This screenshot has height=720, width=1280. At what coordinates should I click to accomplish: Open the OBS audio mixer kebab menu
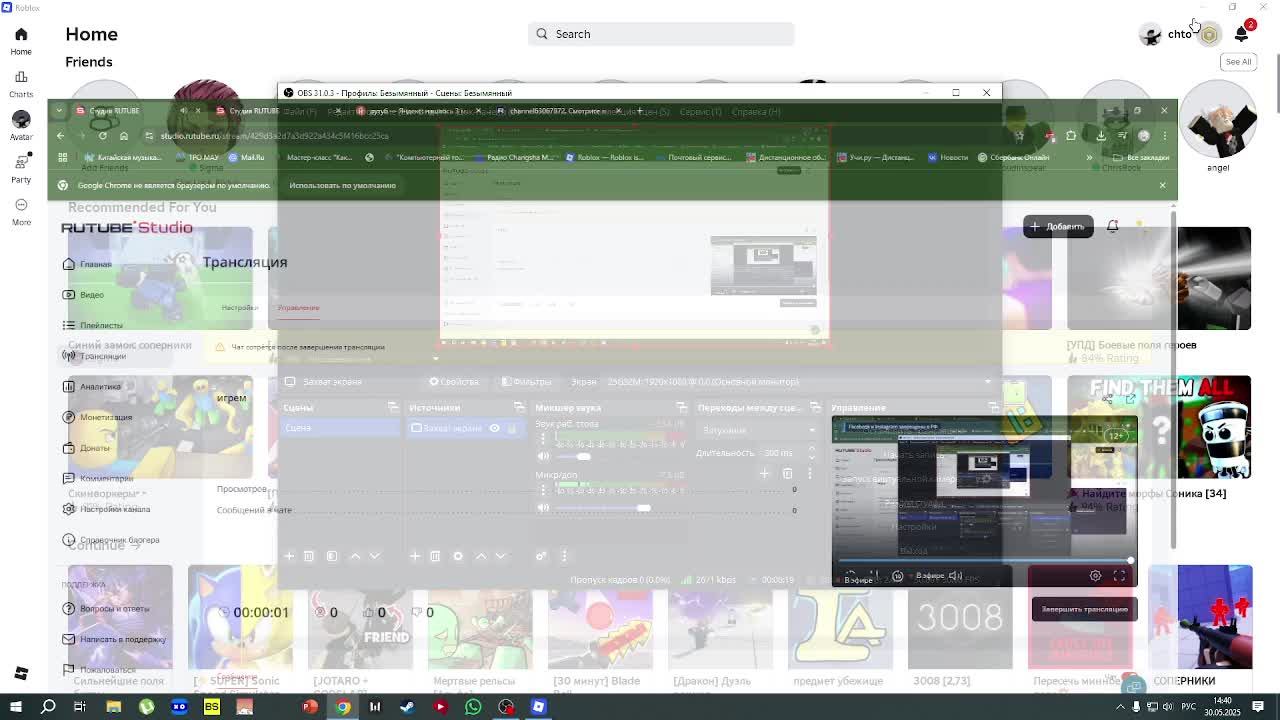click(x=563, y=556)
